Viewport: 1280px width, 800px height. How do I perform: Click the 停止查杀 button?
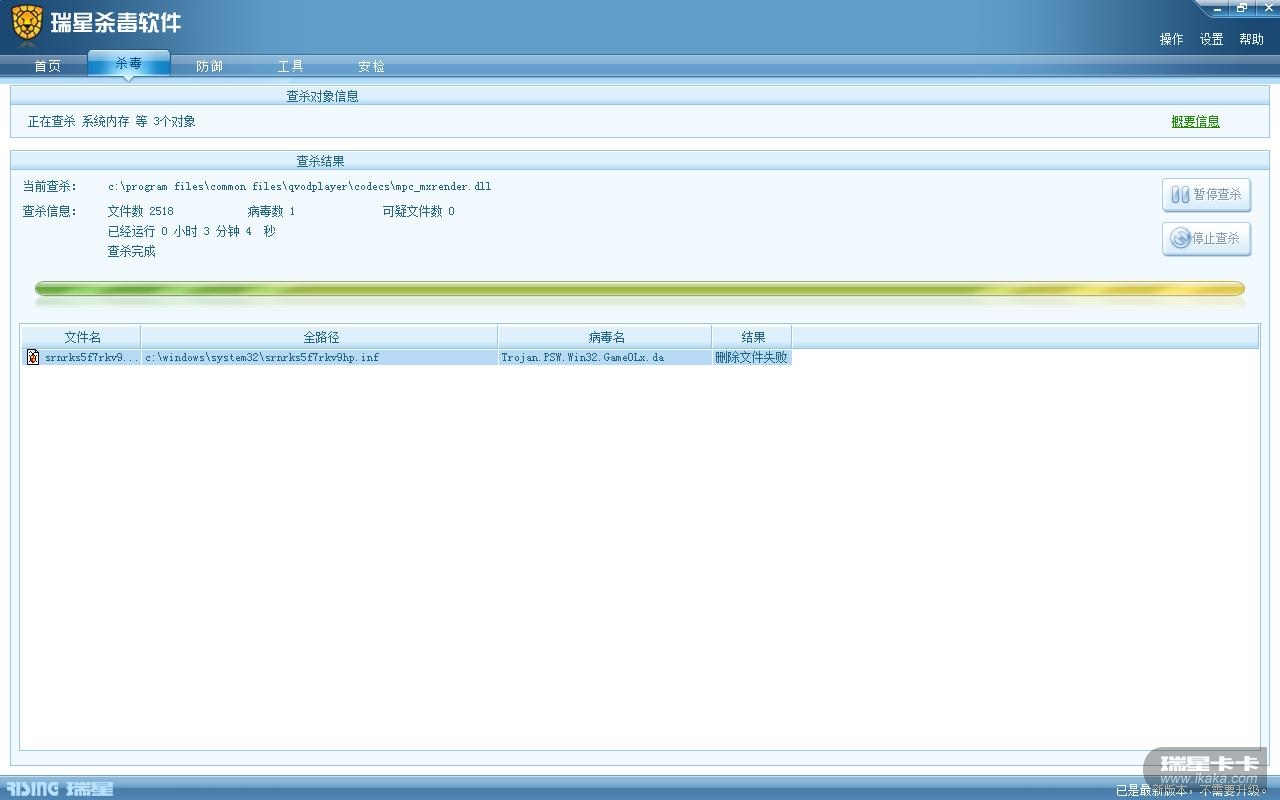[1206, 239]
